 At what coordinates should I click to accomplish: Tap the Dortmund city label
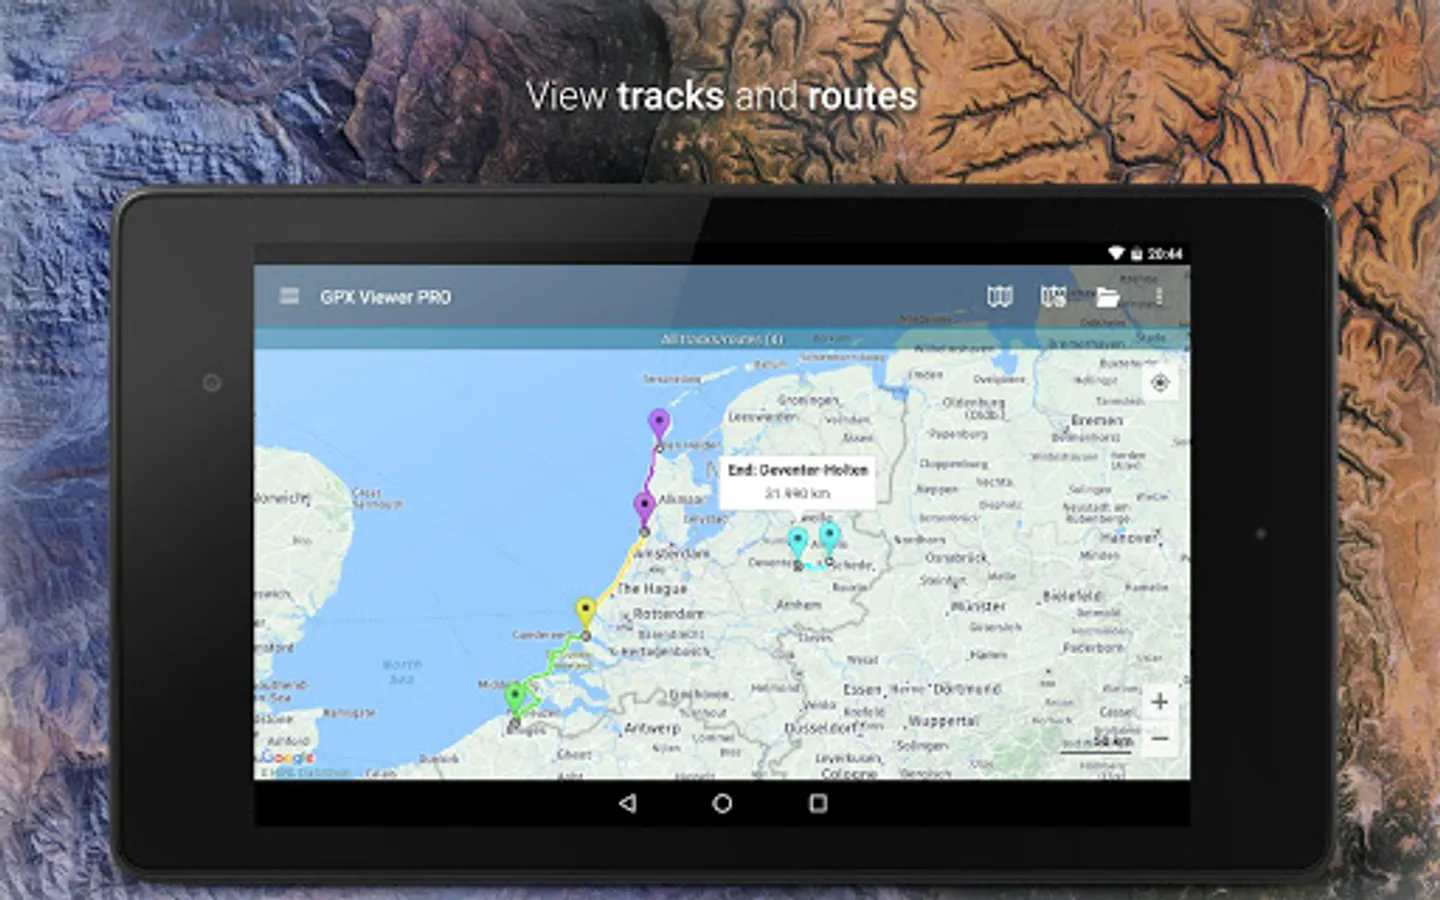click(x=967, y=689)
